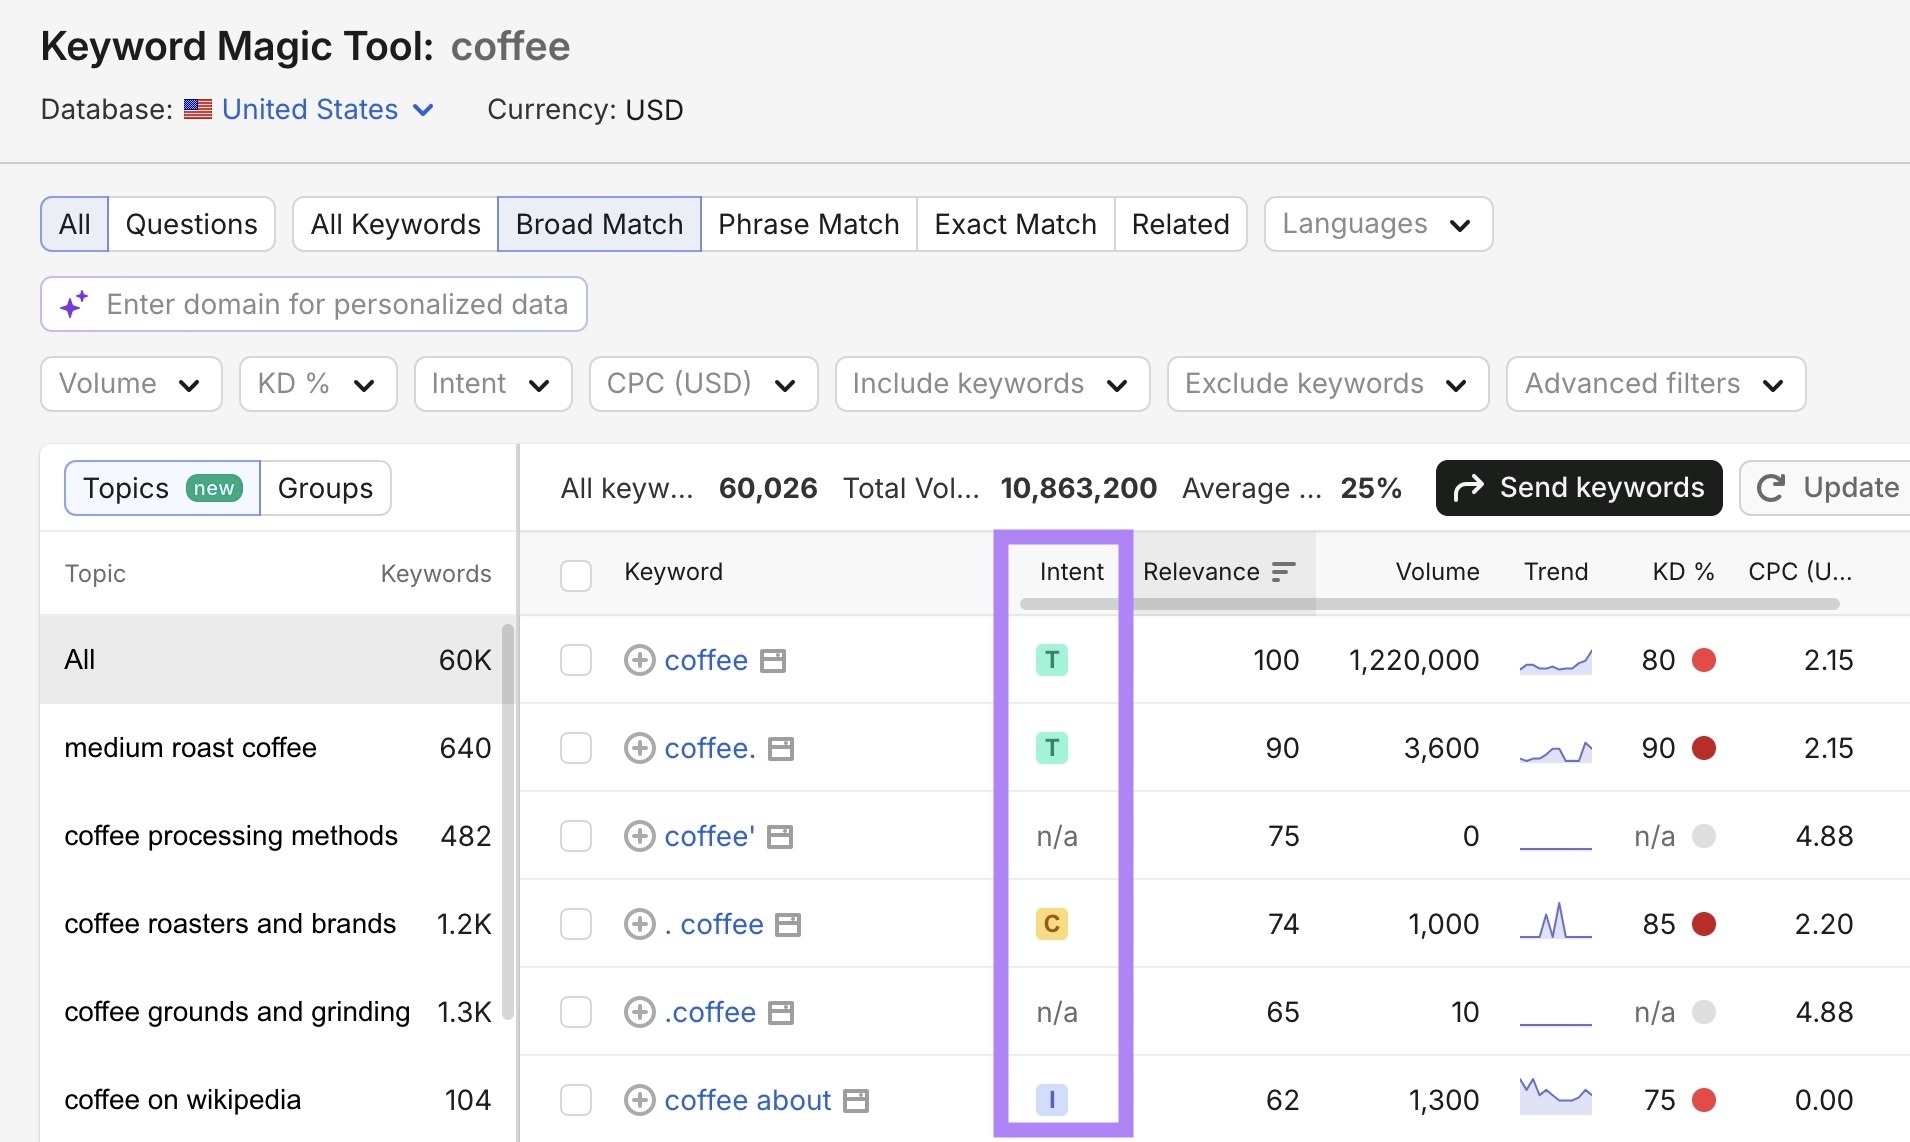This screenshot has width=1910, height=1142.
Task: Open SERP icon beside 'coffee.' keyword
Action: (781, 749)
